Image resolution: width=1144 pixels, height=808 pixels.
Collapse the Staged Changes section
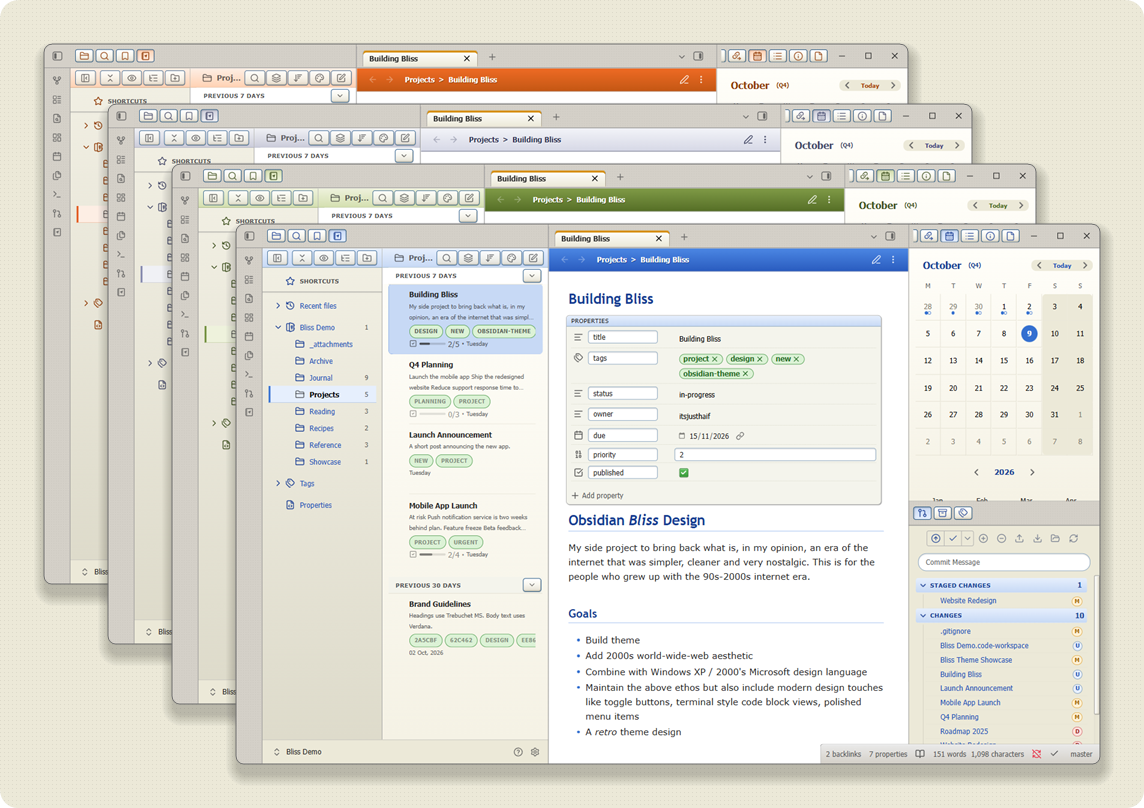[x=923, y=585]
